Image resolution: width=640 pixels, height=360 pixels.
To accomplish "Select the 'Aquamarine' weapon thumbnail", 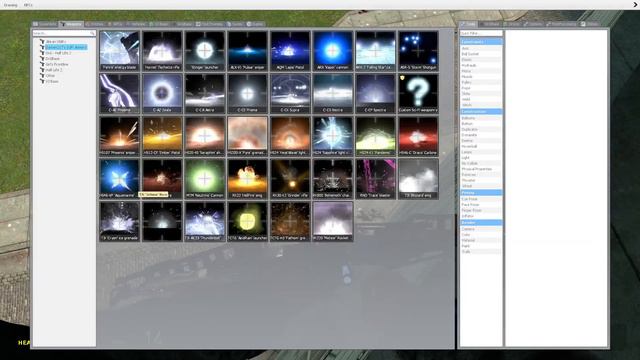I will point(120,179).
